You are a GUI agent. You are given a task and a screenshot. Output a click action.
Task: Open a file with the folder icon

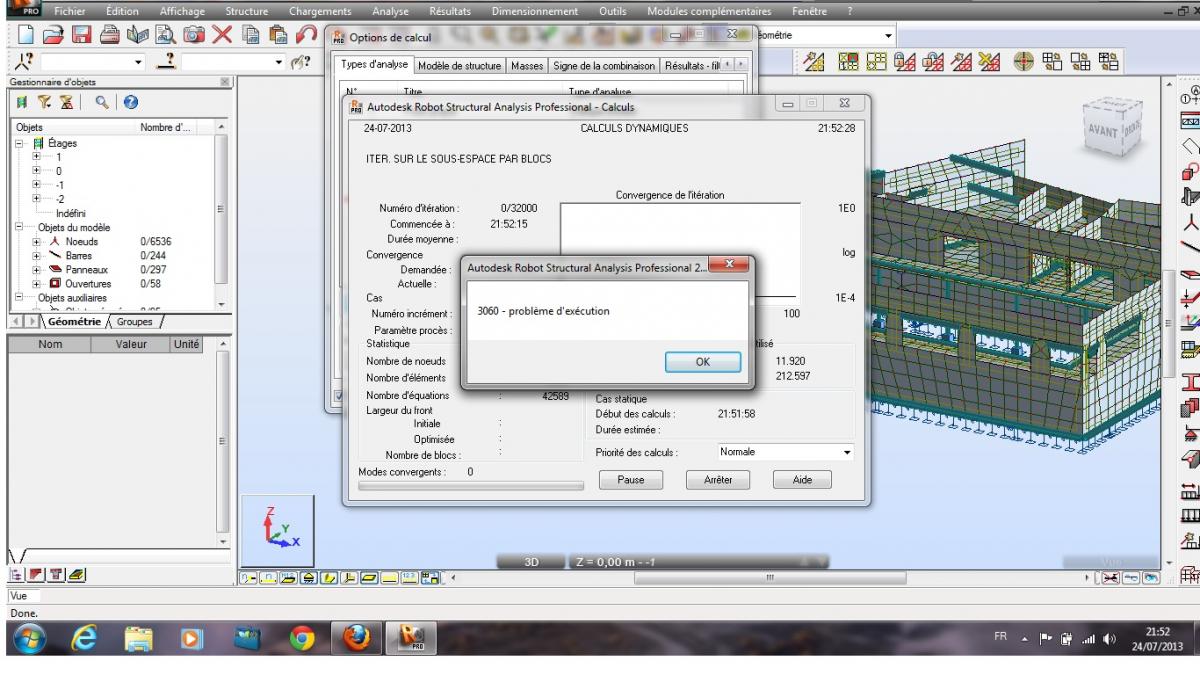point(54,35)
